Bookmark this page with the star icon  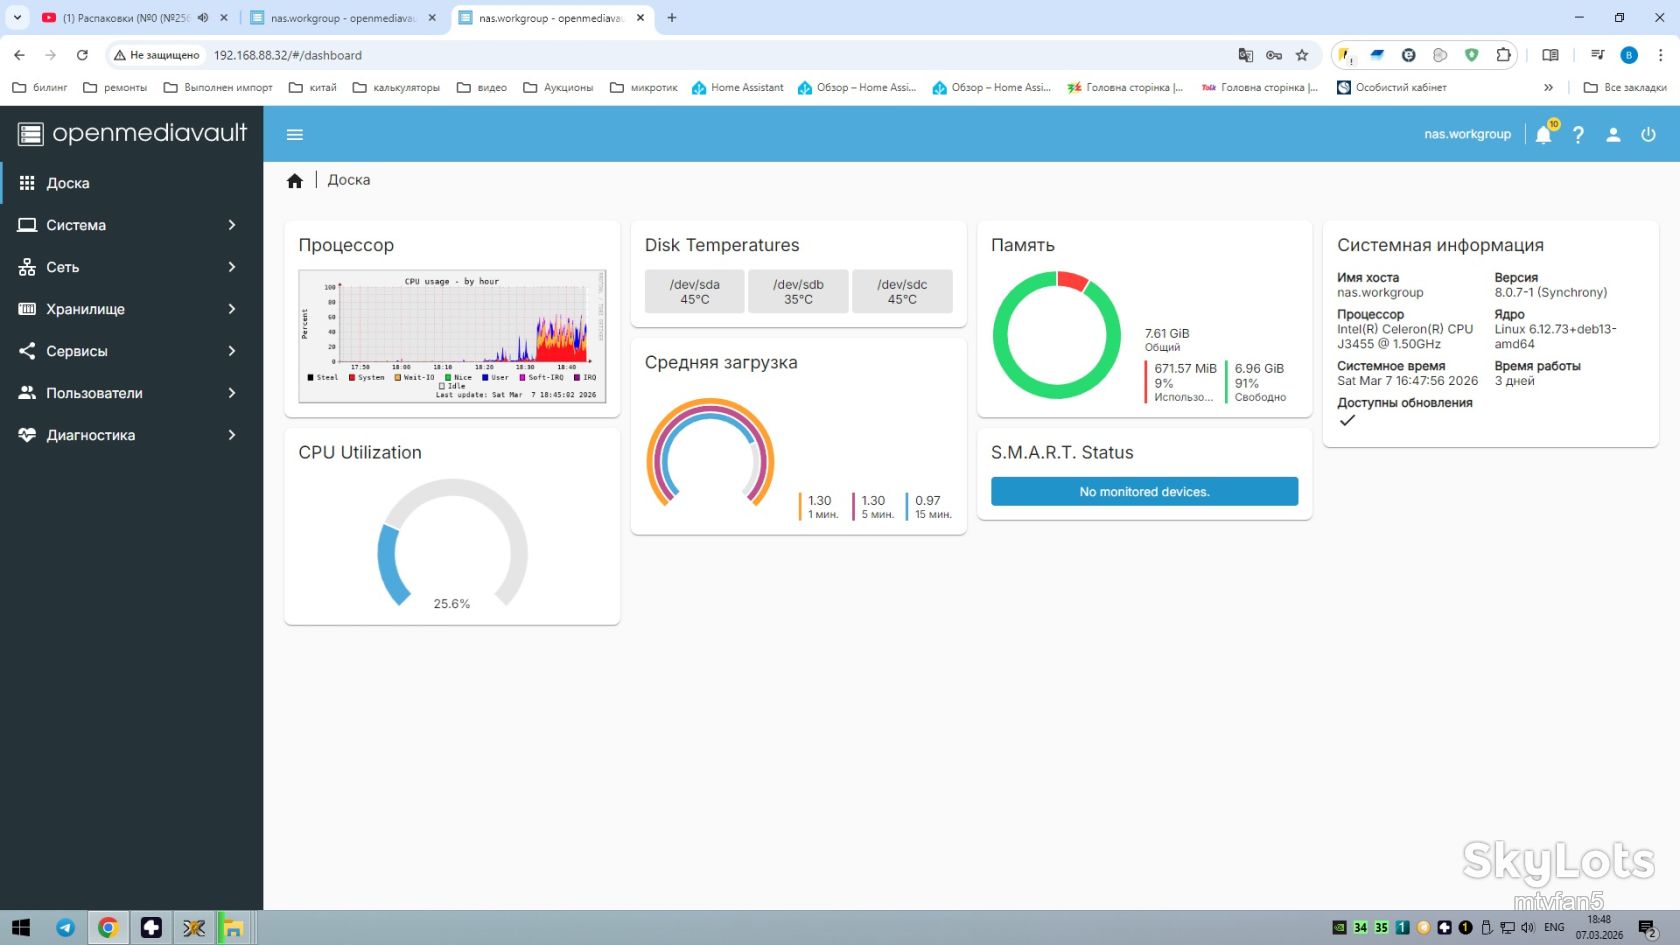click(1302, 55)
